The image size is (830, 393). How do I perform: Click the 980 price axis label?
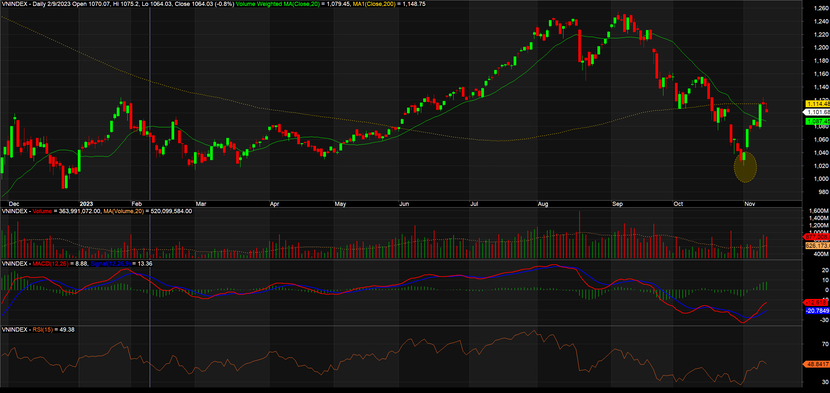(823, 192)
